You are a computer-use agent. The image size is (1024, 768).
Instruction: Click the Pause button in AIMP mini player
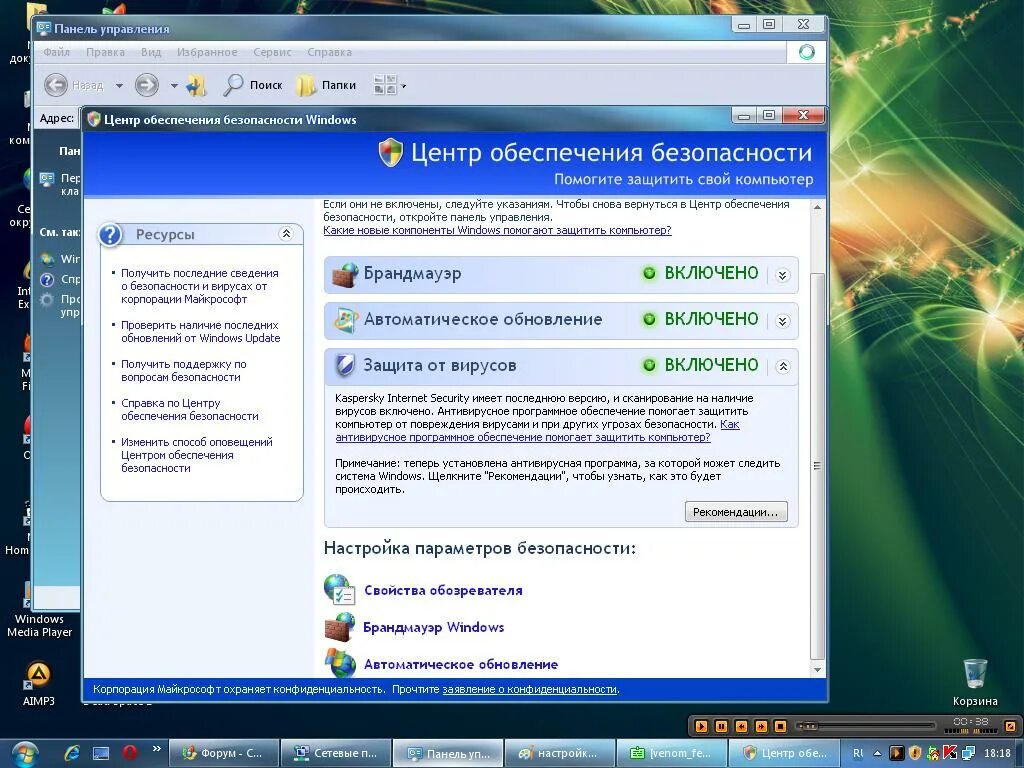pos(721,726)
